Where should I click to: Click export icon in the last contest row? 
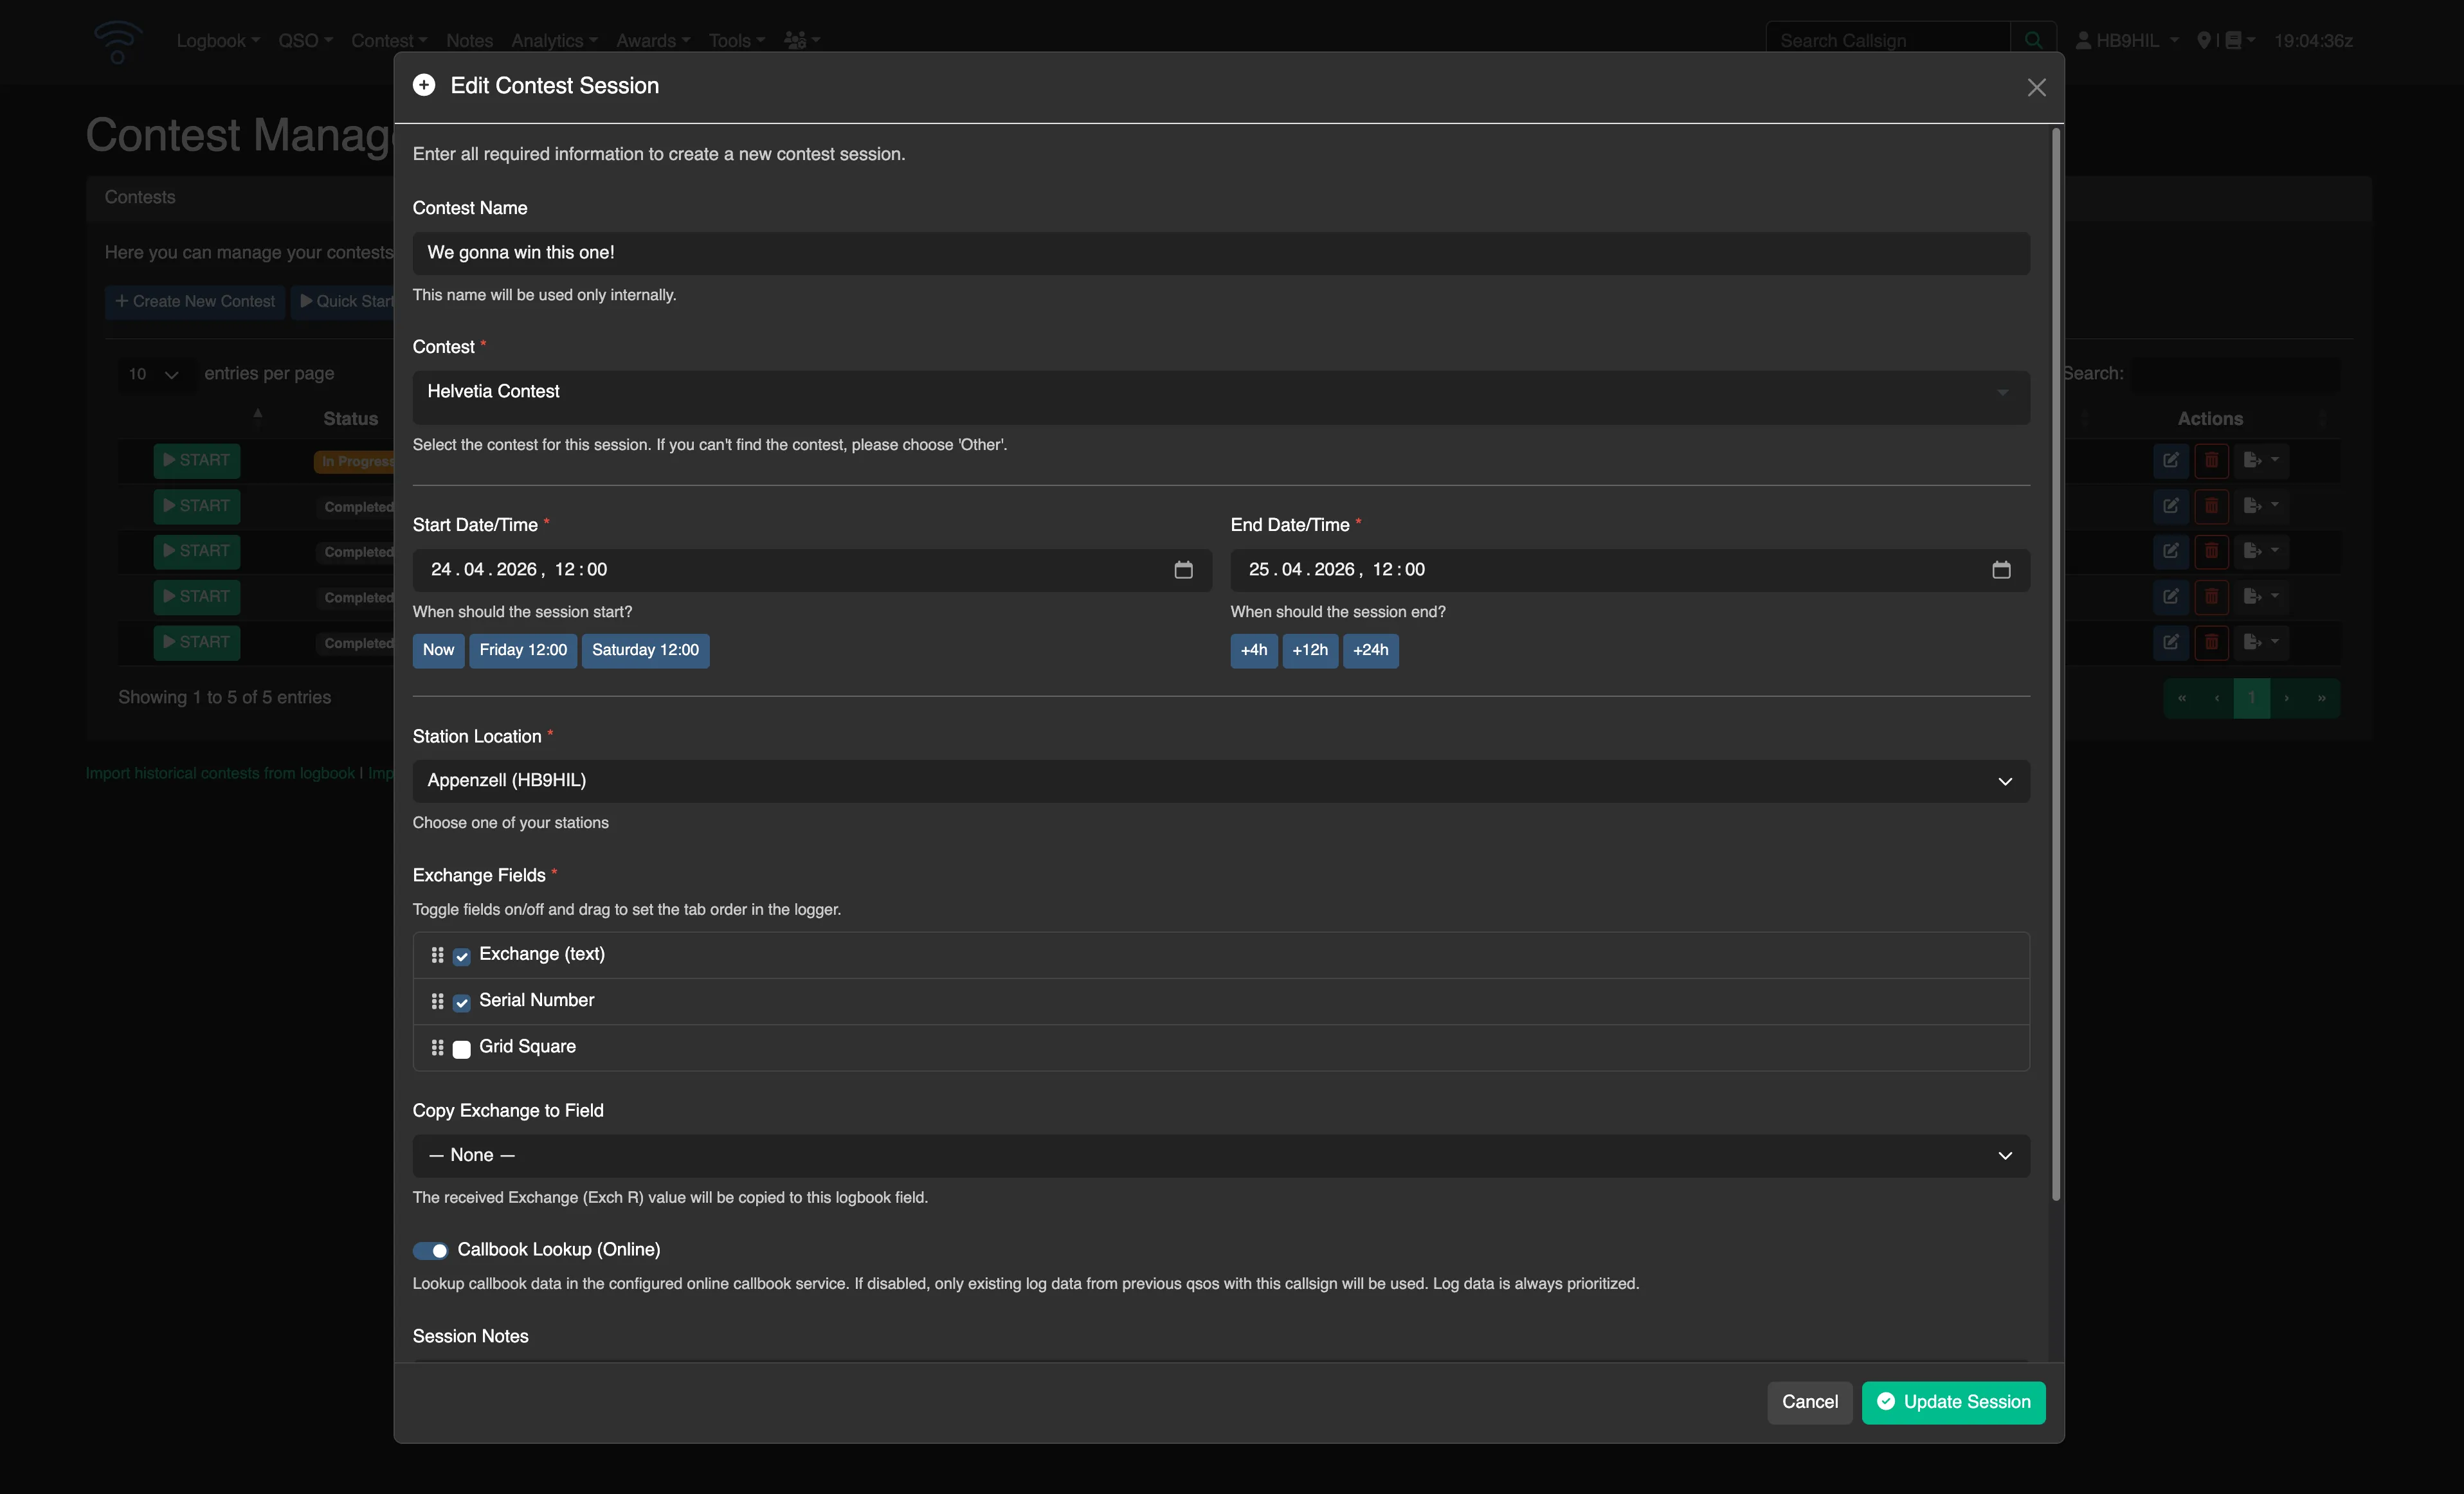coord(2260,642)
